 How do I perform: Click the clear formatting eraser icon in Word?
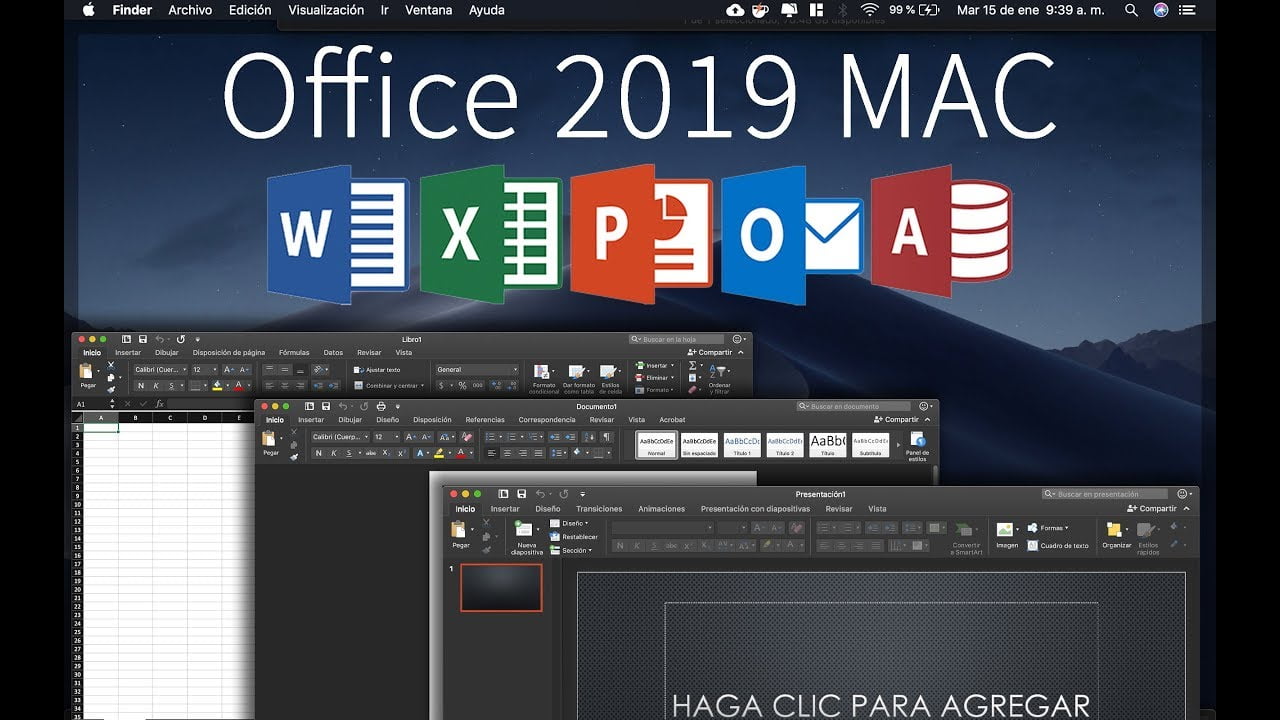(x=466, y=436)
